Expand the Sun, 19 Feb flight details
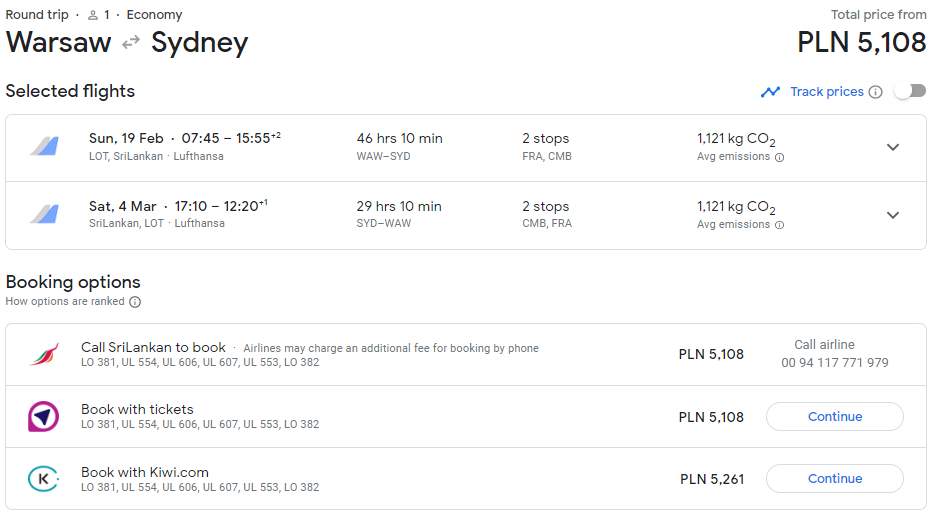Image resolution: width=934 pixels, height=517 pixels. click(892, 147)
